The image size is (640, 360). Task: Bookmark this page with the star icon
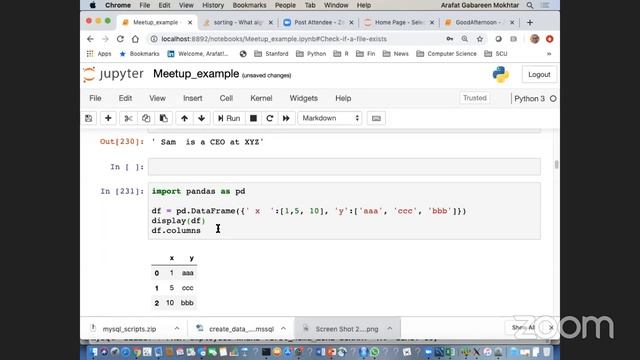(480, 39)
